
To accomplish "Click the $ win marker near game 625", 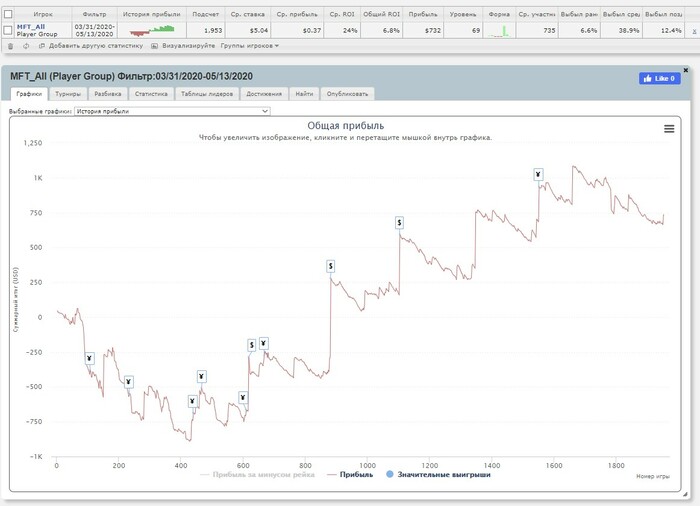I will (x=252, y=345).
